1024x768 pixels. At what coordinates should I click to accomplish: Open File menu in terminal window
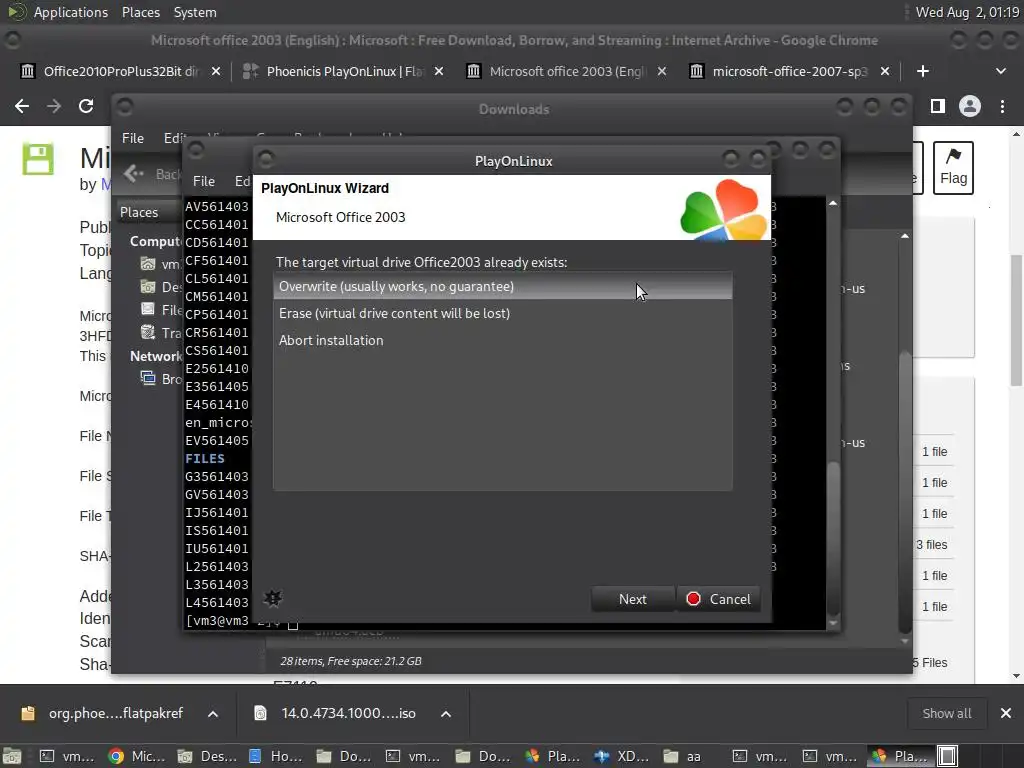(204, 182)
